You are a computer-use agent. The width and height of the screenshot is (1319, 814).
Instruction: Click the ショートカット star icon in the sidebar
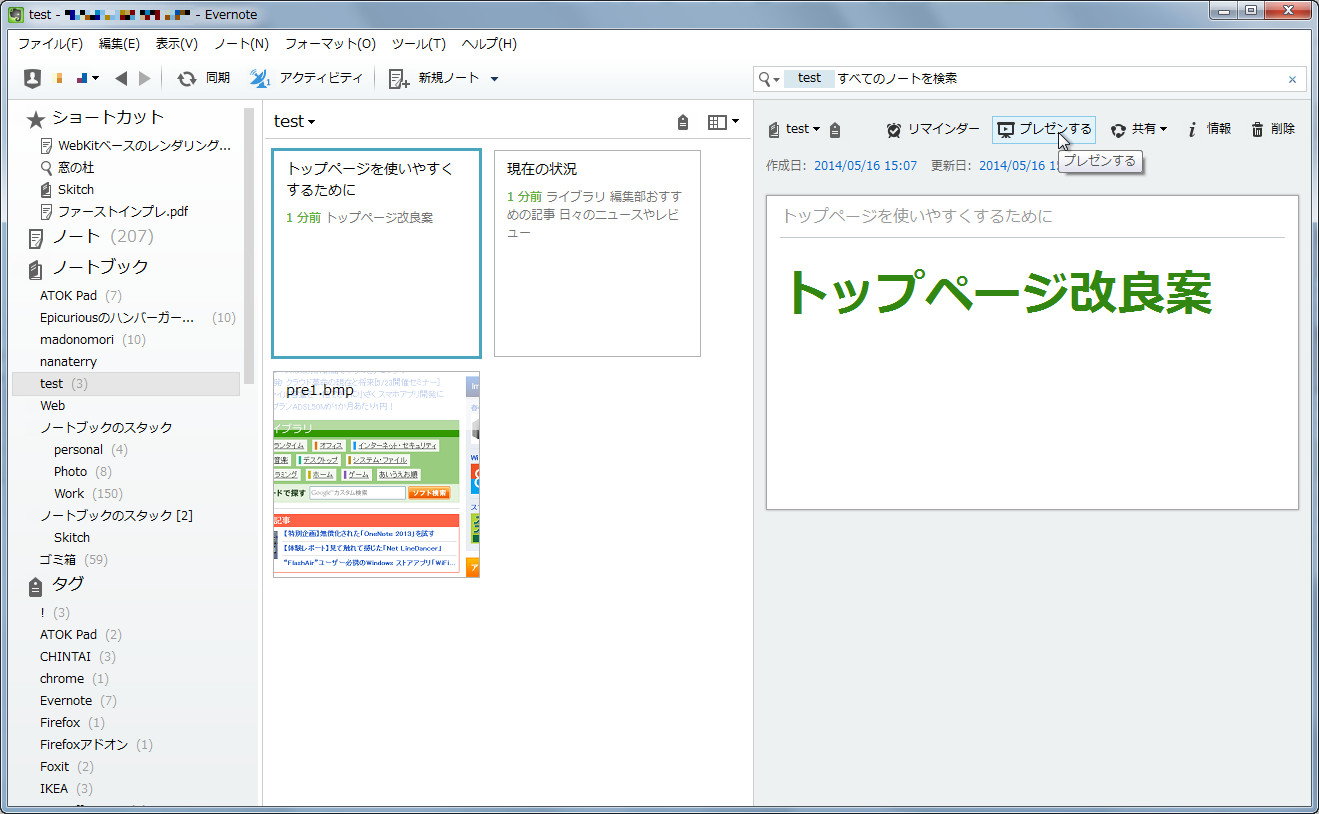pos(33,117)
